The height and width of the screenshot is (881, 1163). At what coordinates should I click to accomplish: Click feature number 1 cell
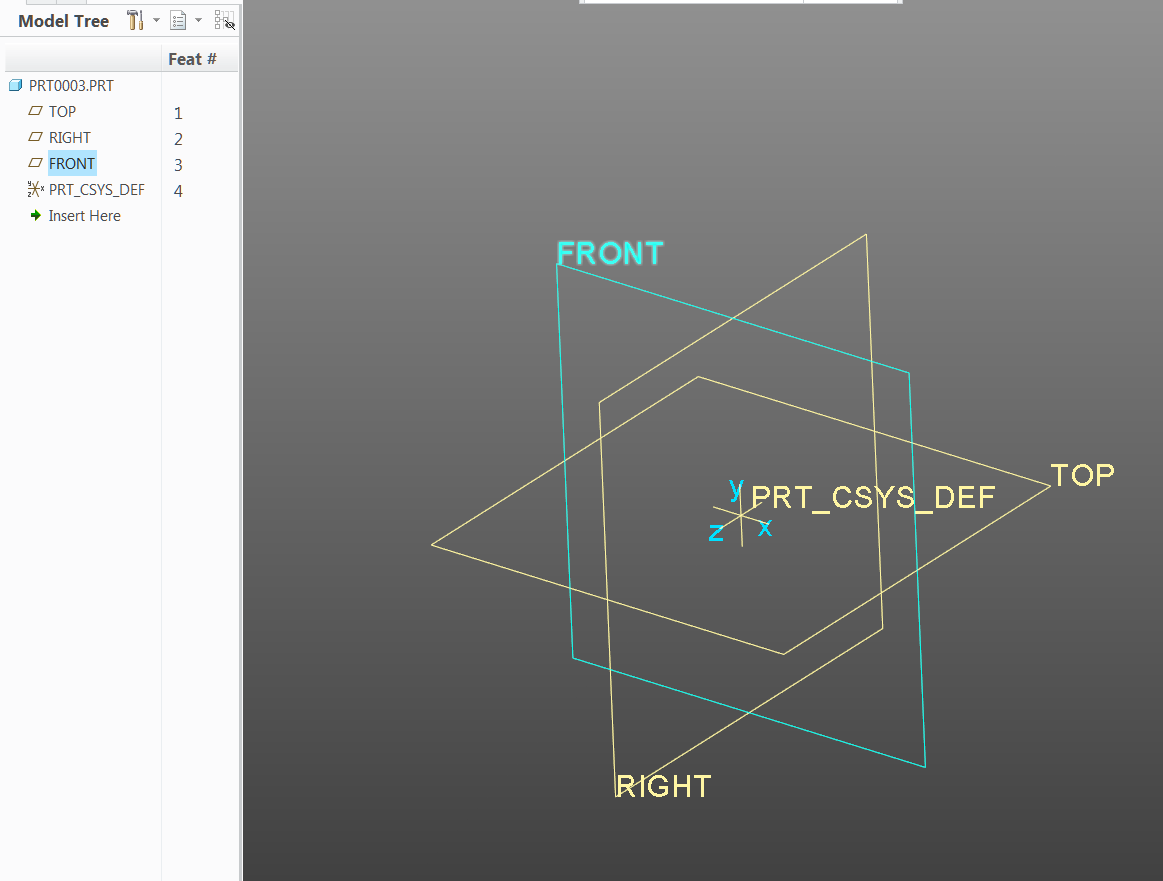pos(178,113)
